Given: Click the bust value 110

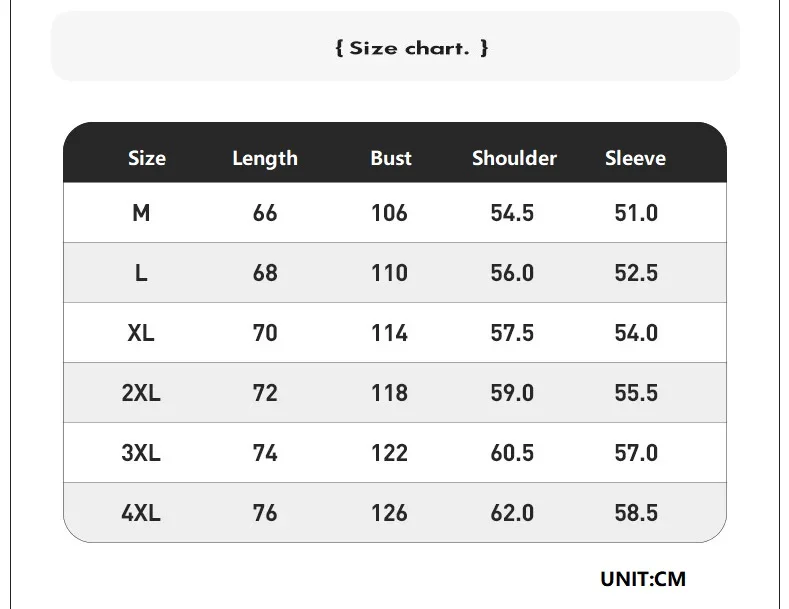Looking at the screenshot, I should 389,273.
